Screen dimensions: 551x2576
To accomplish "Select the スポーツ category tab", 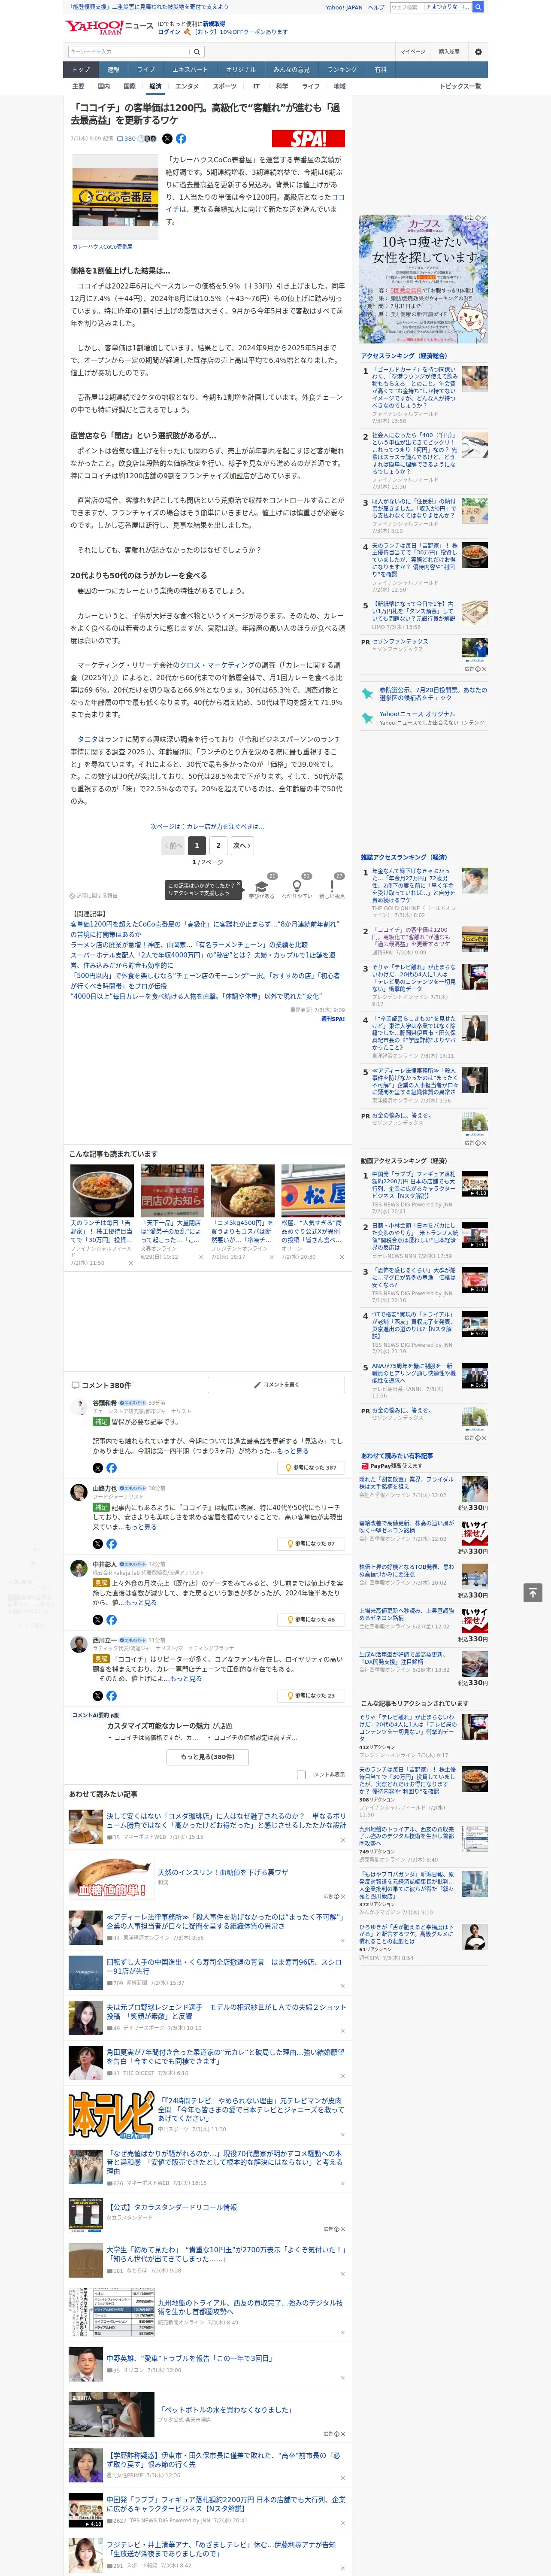I will (x=225, y=86).
